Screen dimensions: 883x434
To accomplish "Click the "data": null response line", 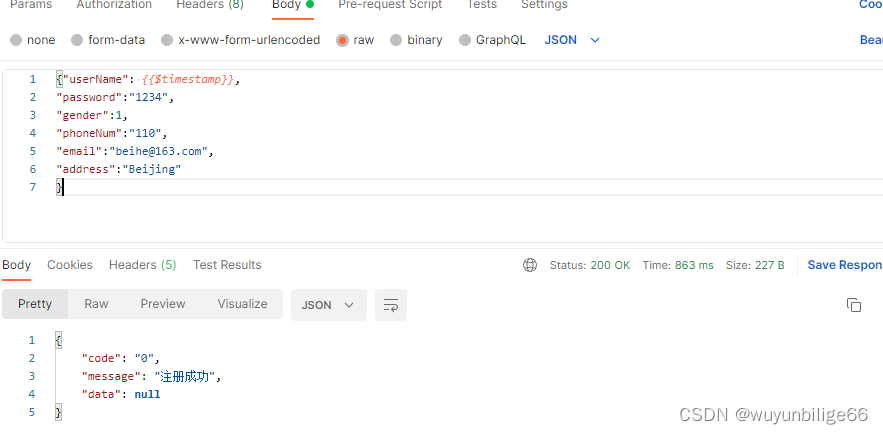I will (121, 394).
